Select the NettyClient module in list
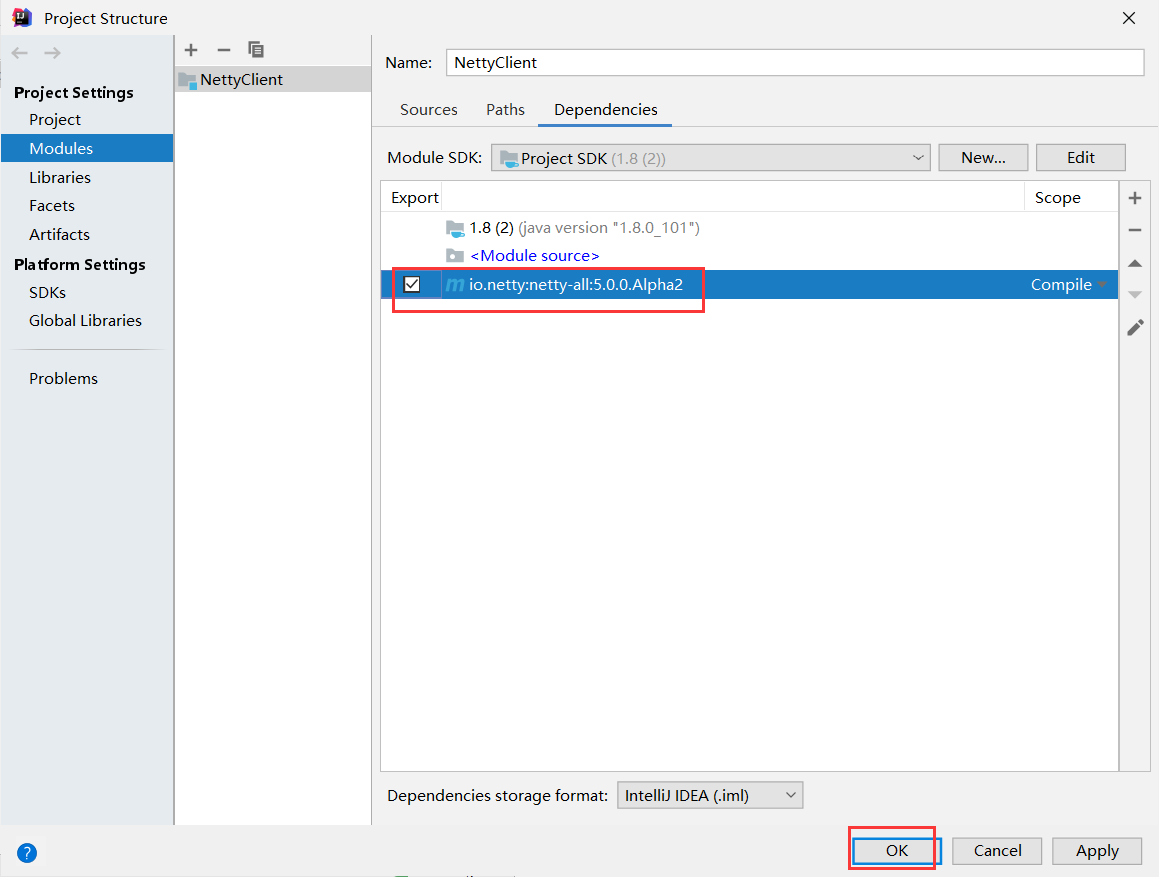Screen dimensions: 1159x877 click(273, 80)
